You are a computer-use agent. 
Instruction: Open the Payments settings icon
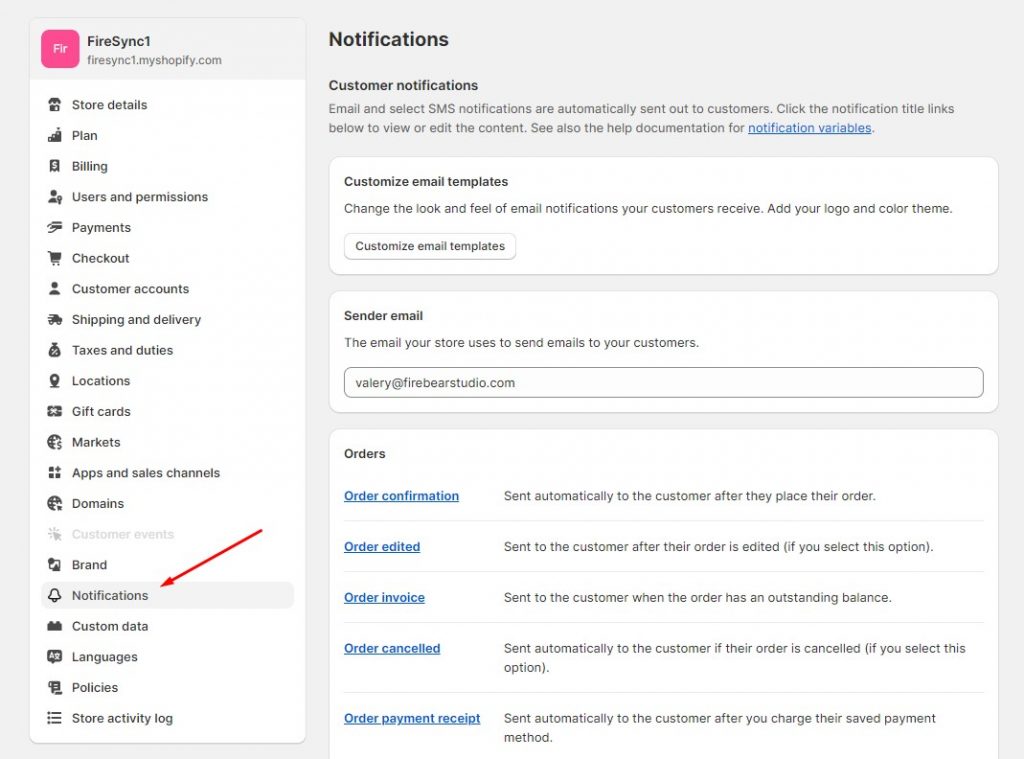54,227
